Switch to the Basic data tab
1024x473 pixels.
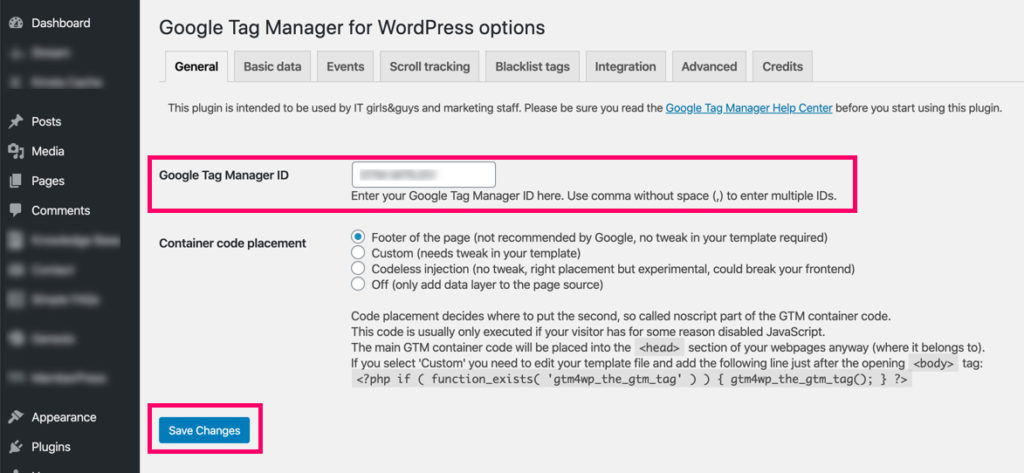[272, 67]
